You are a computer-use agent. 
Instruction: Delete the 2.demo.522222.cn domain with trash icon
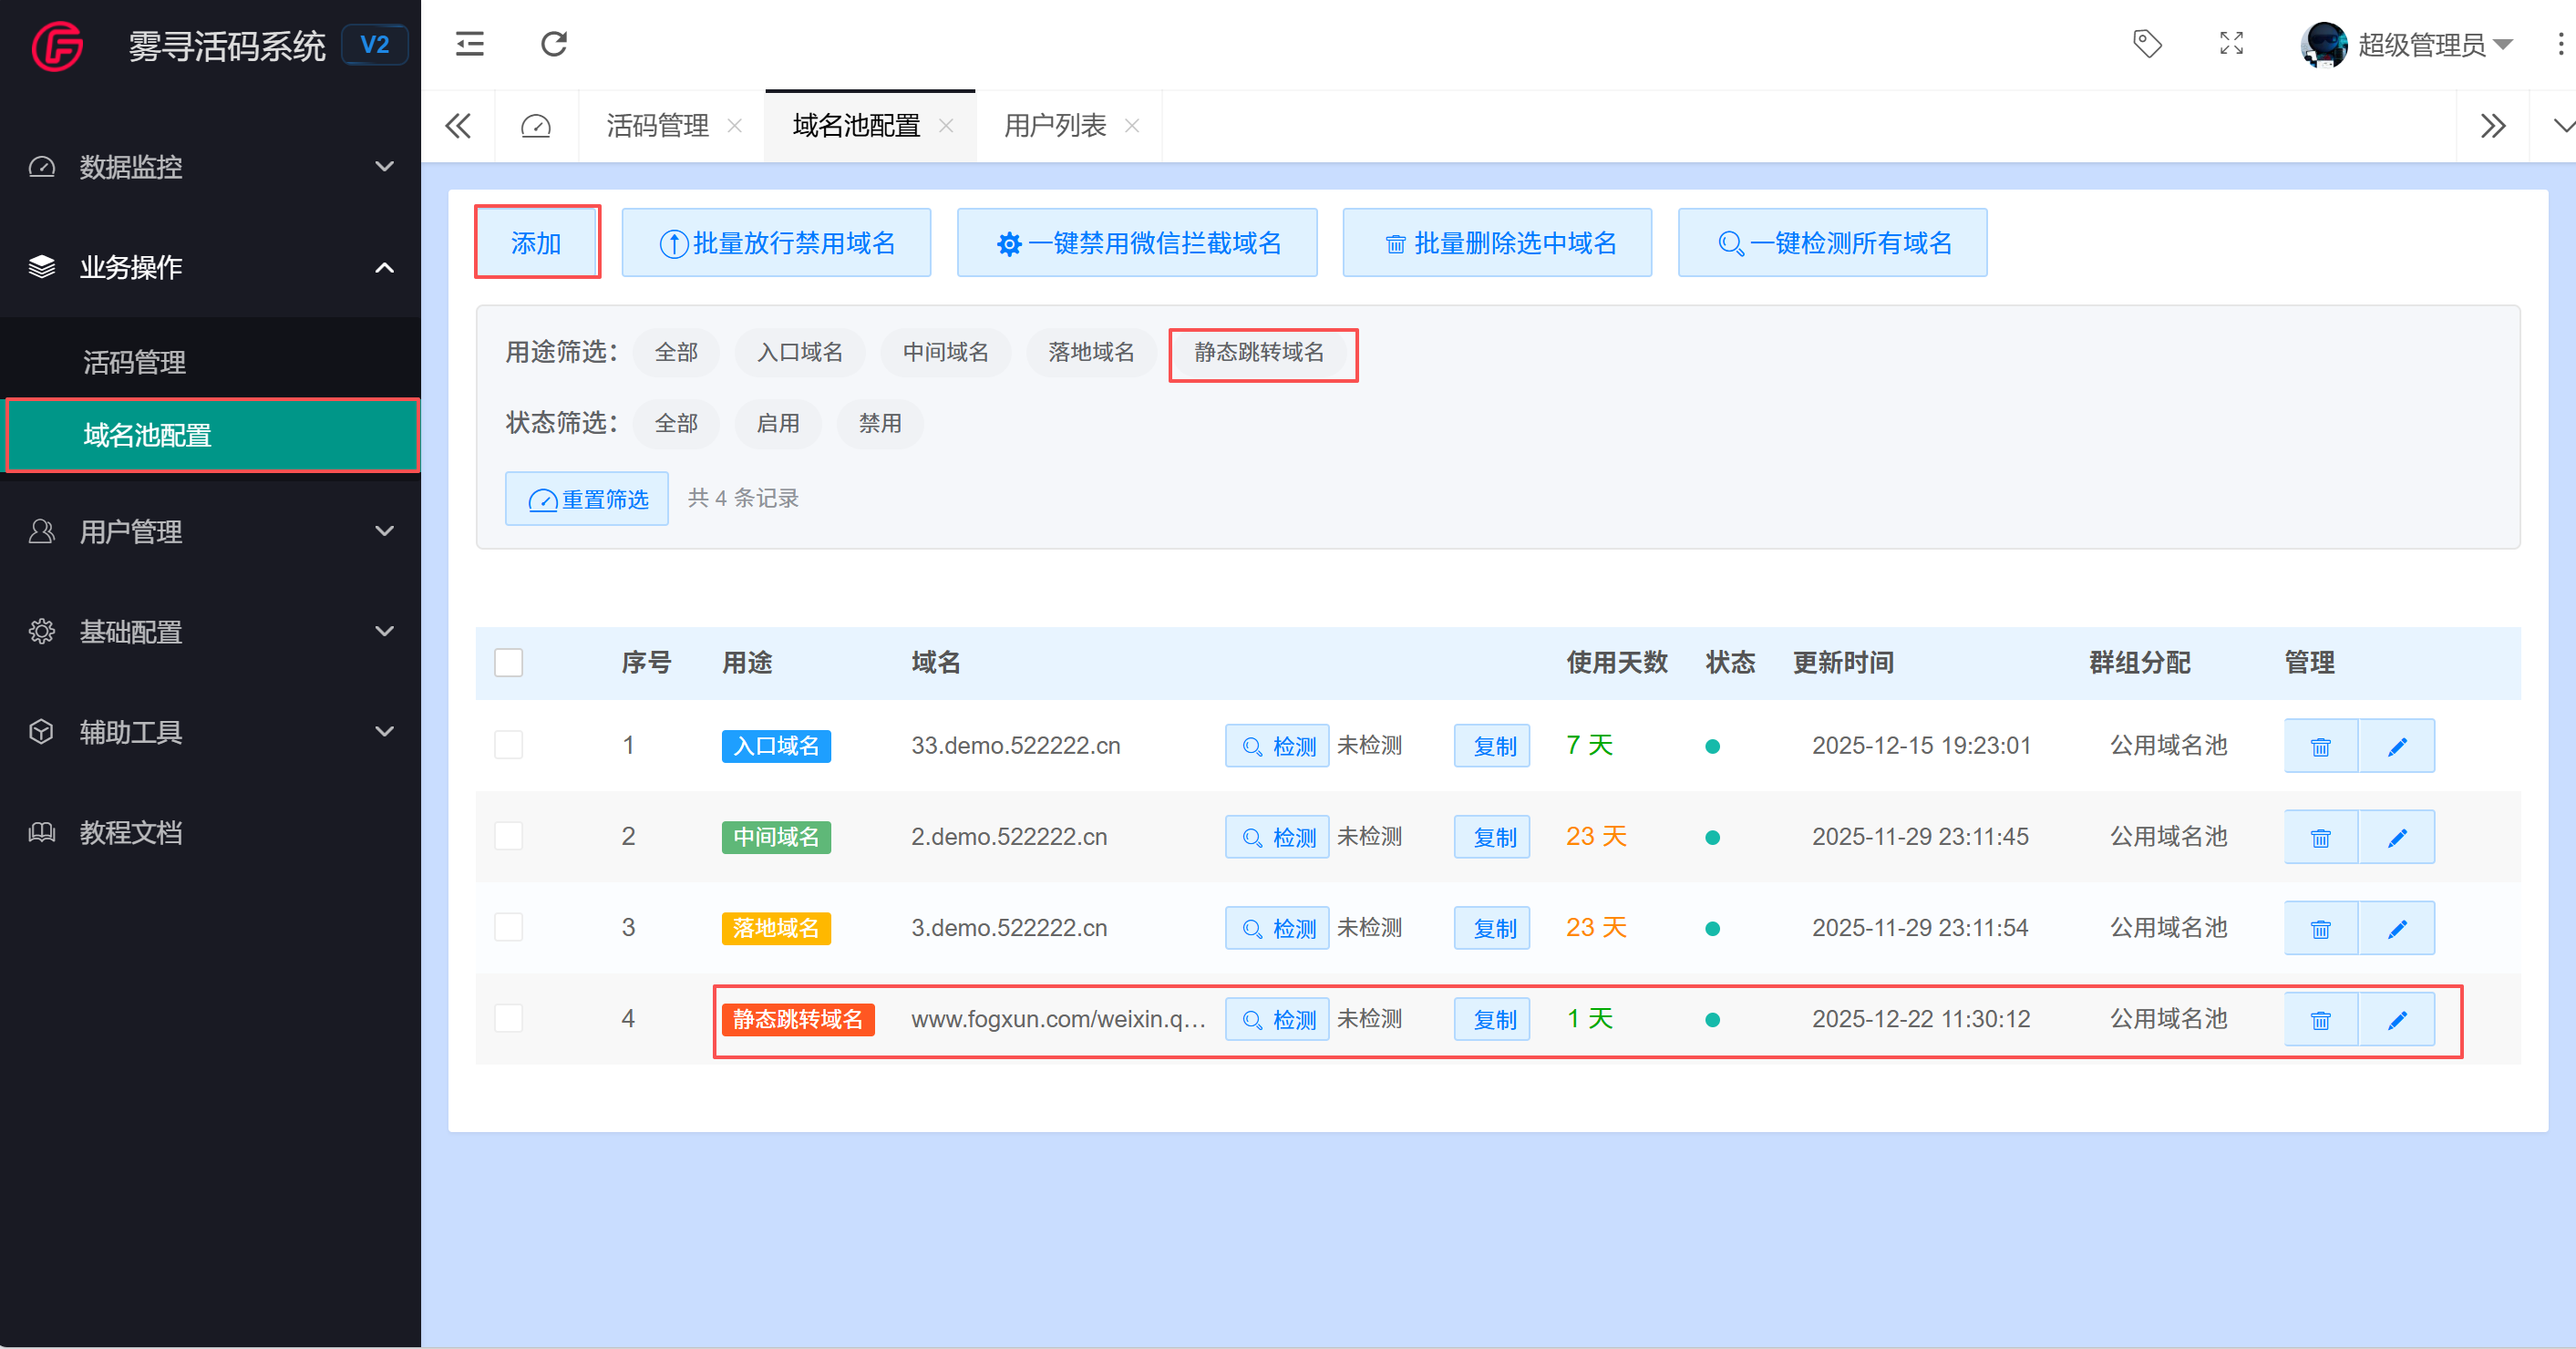[2321, 837]
